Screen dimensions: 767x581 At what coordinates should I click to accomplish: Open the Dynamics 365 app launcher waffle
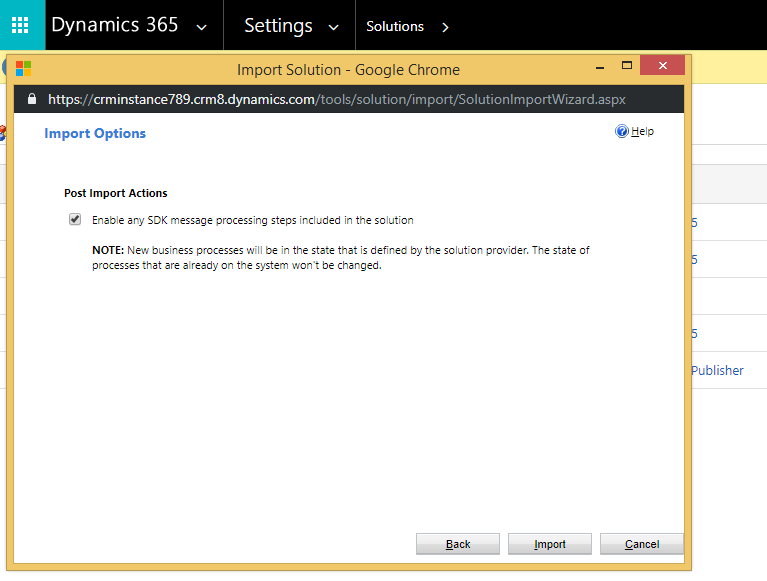[20, 25]
